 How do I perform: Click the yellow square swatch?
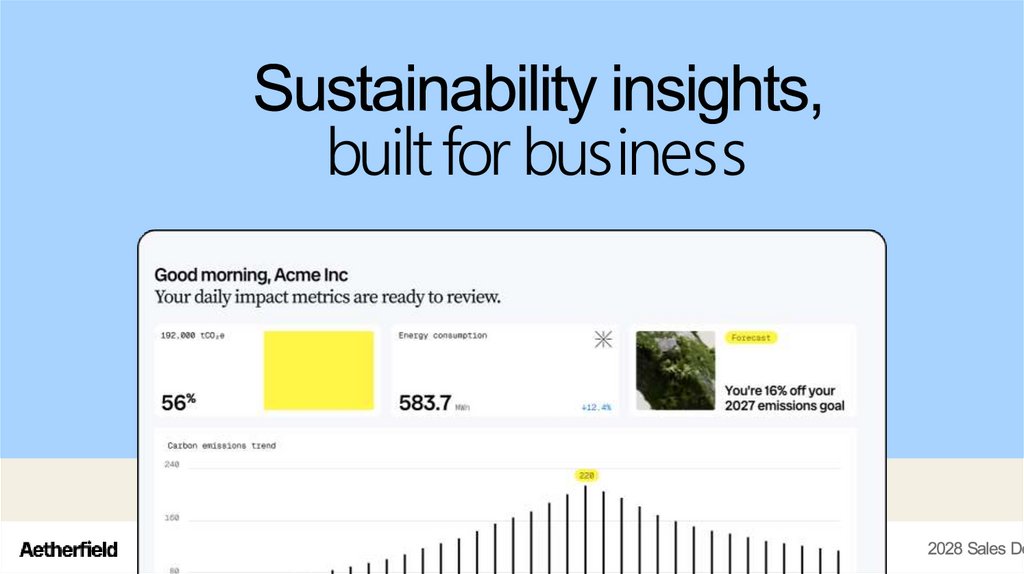coord(318,370)
